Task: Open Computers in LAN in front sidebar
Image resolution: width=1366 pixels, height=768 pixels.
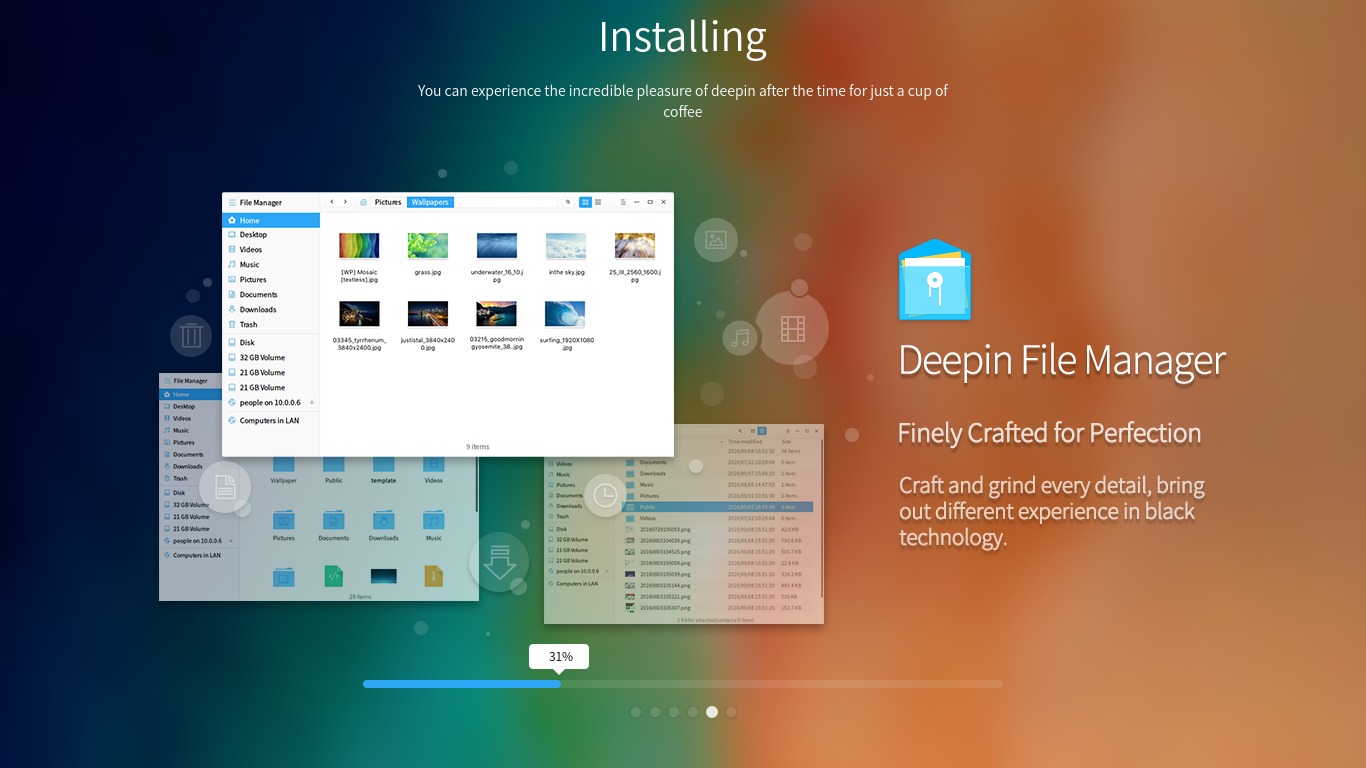Action: tap(271, 421)
